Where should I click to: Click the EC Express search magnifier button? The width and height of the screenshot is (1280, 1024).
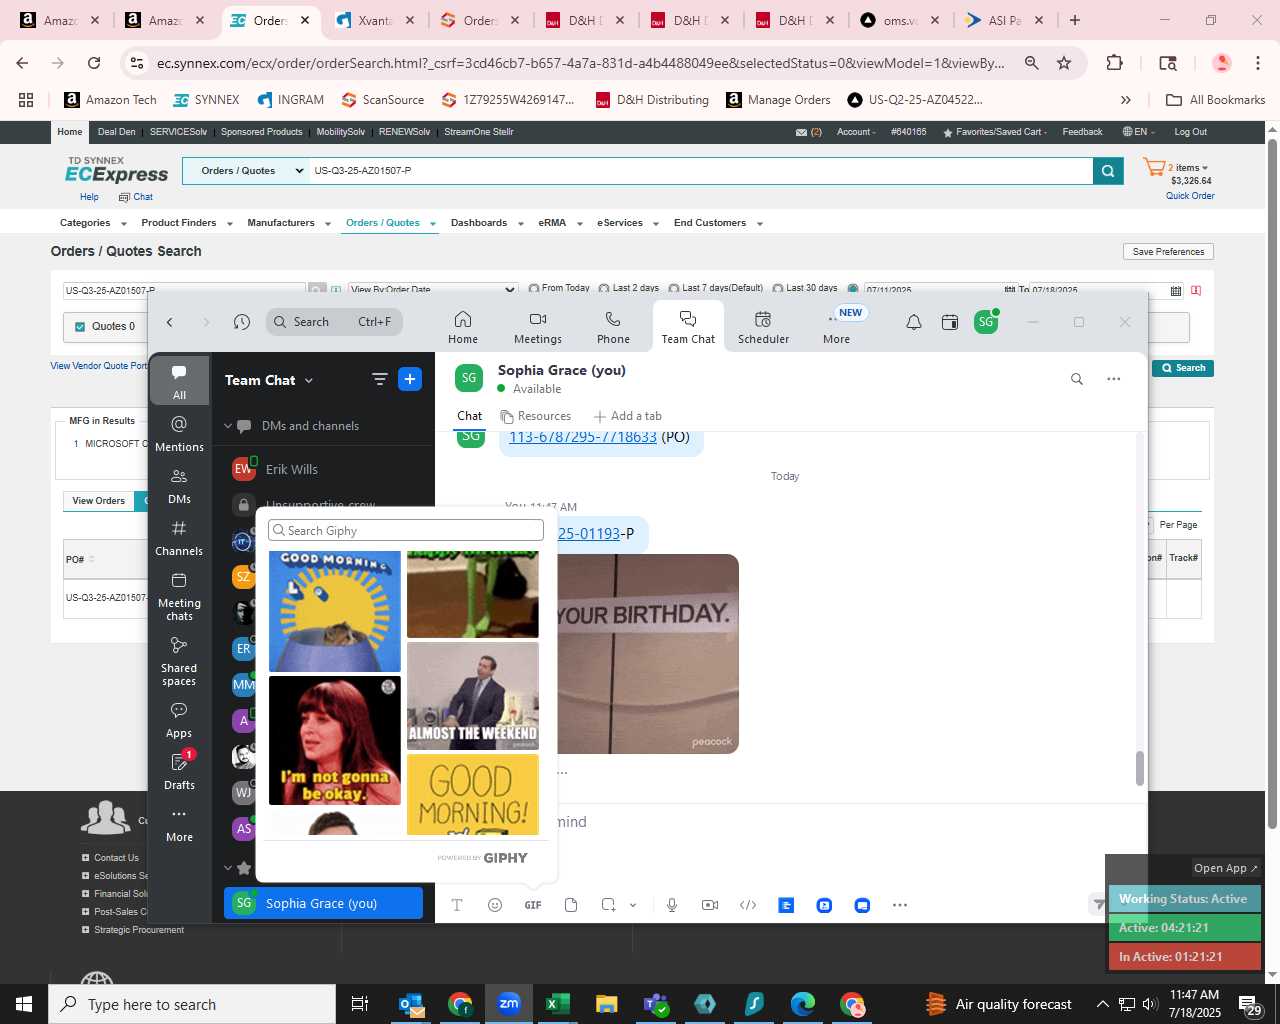coord(1108,171)
